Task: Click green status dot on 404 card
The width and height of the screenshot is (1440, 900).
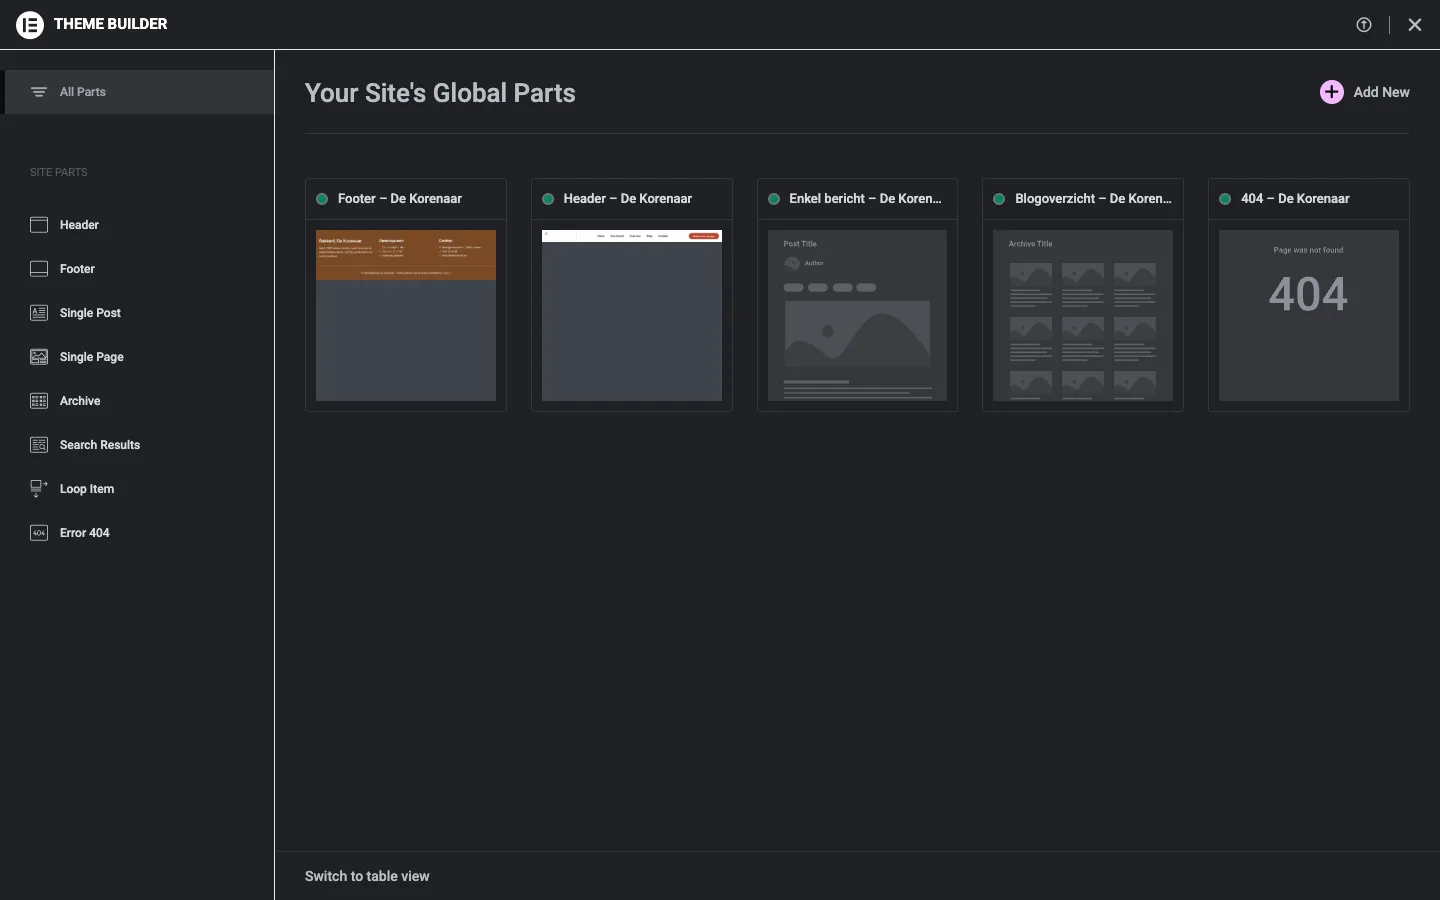Action: coord(1225,199)
